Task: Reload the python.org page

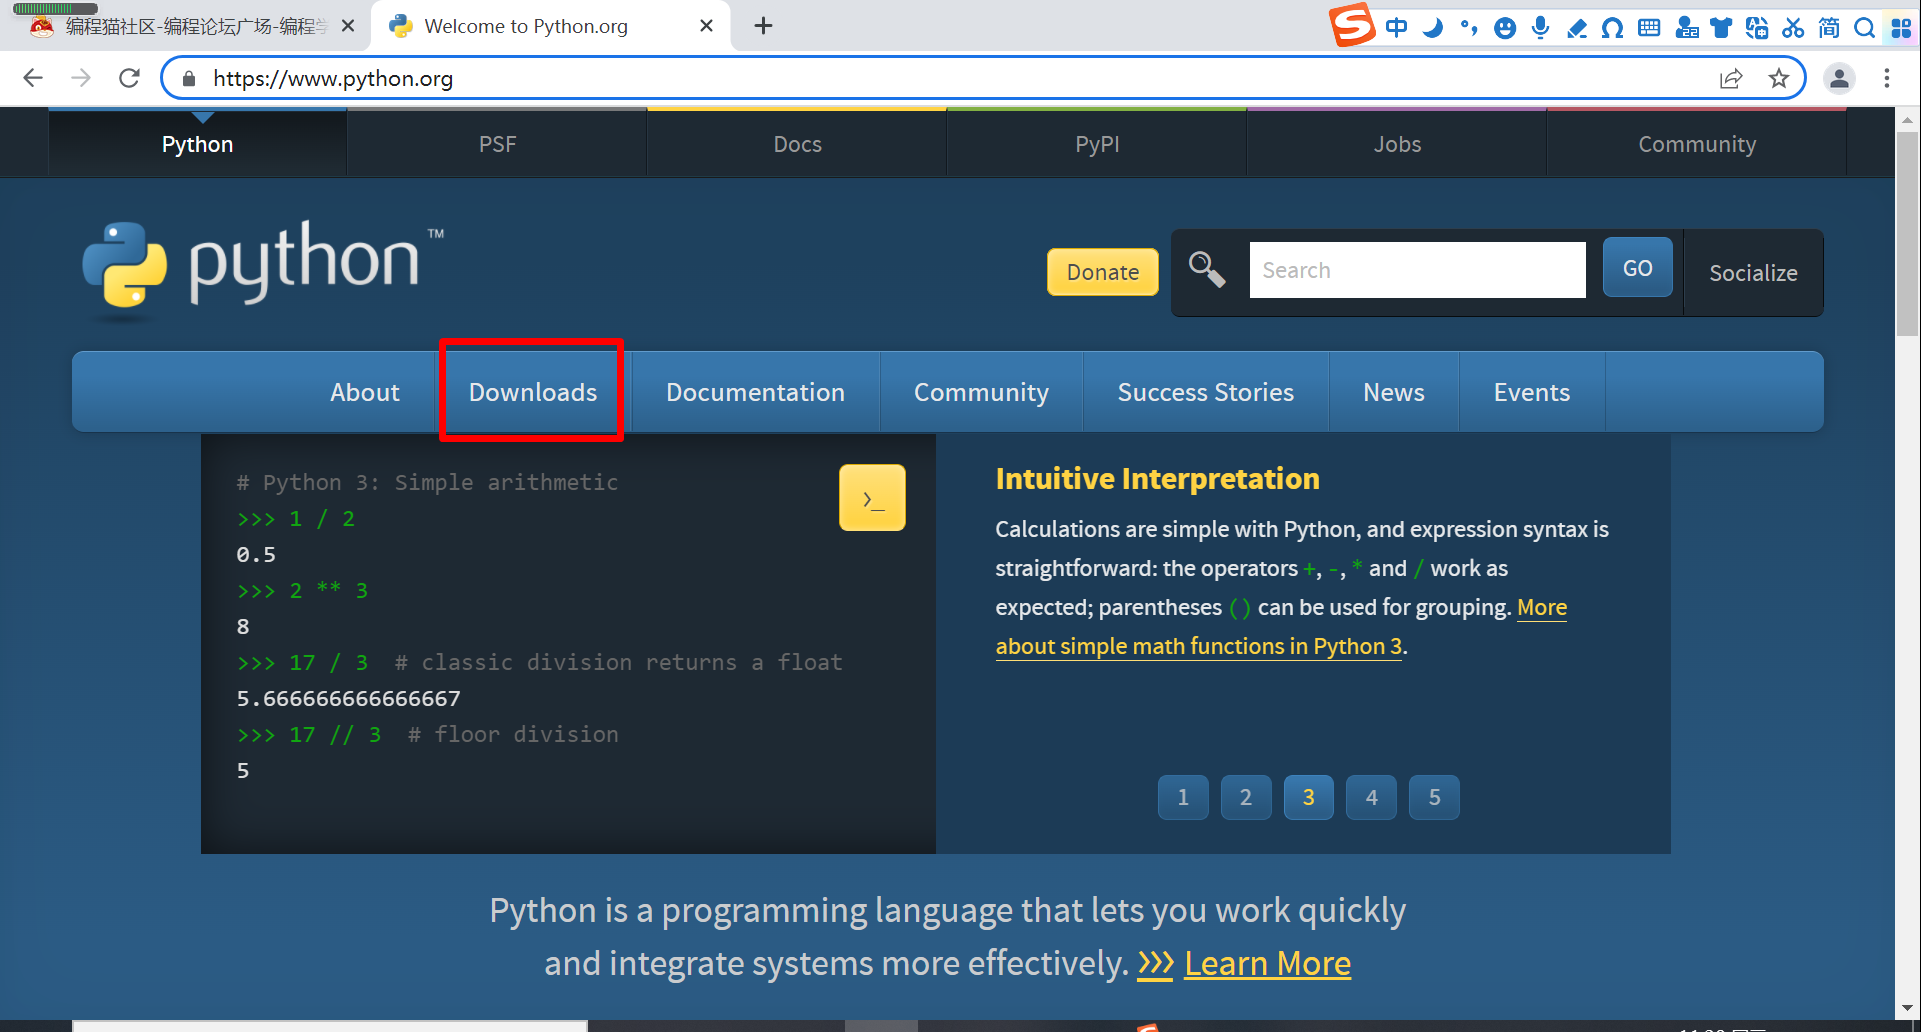Action: (129, 78)
